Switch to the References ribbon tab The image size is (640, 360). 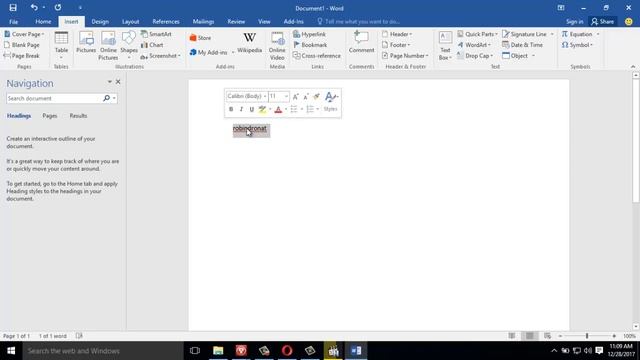point(166,22)
